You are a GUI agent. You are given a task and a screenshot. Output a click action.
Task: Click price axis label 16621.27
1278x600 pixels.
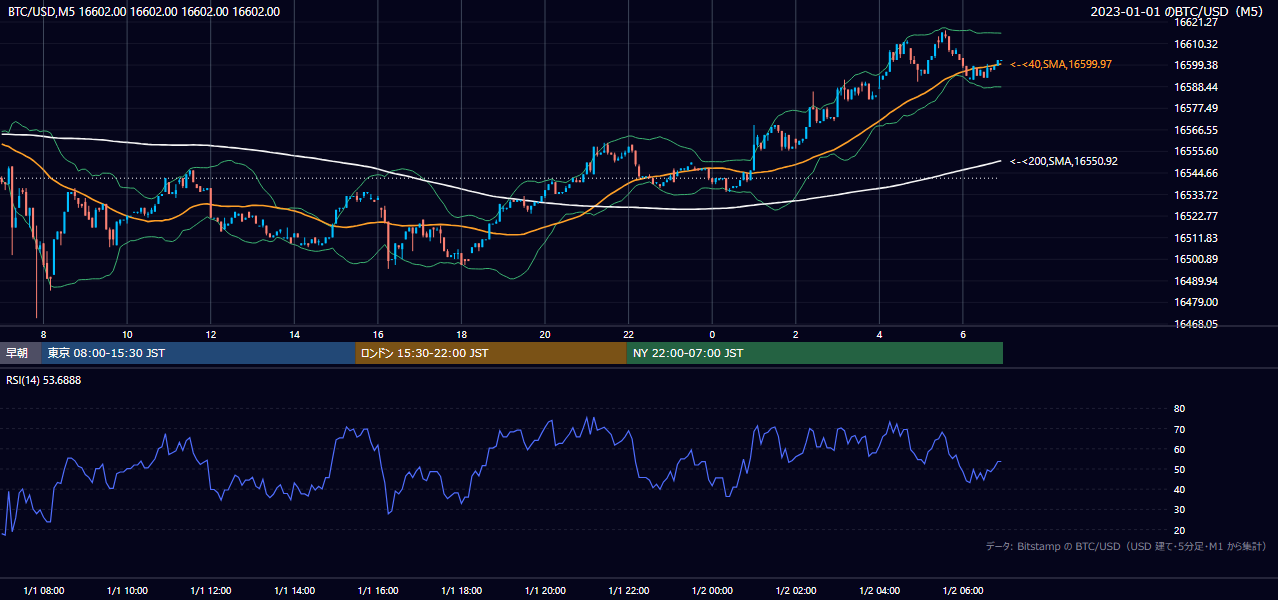tap(1196, 22)
